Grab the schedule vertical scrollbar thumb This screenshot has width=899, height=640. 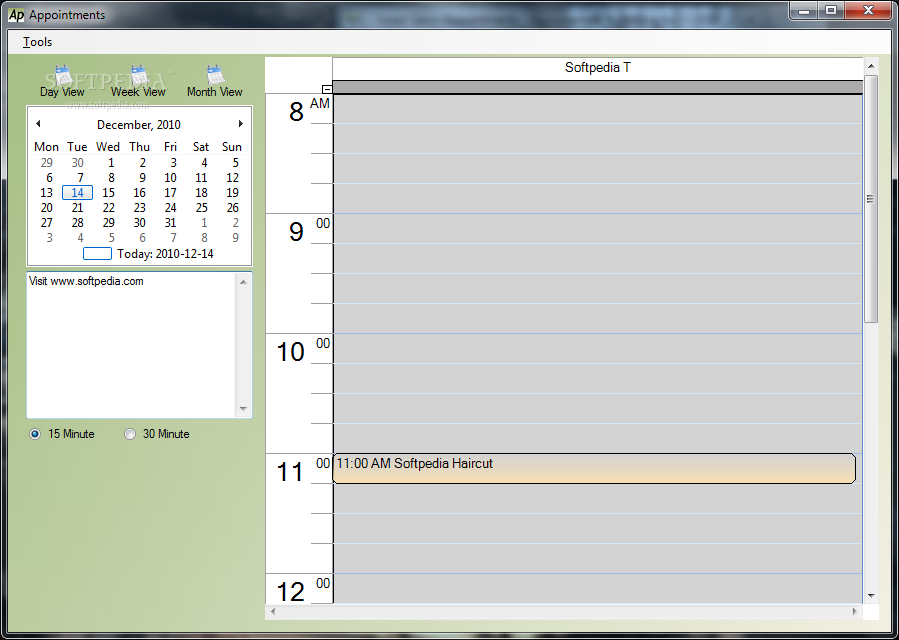(871, 198)
